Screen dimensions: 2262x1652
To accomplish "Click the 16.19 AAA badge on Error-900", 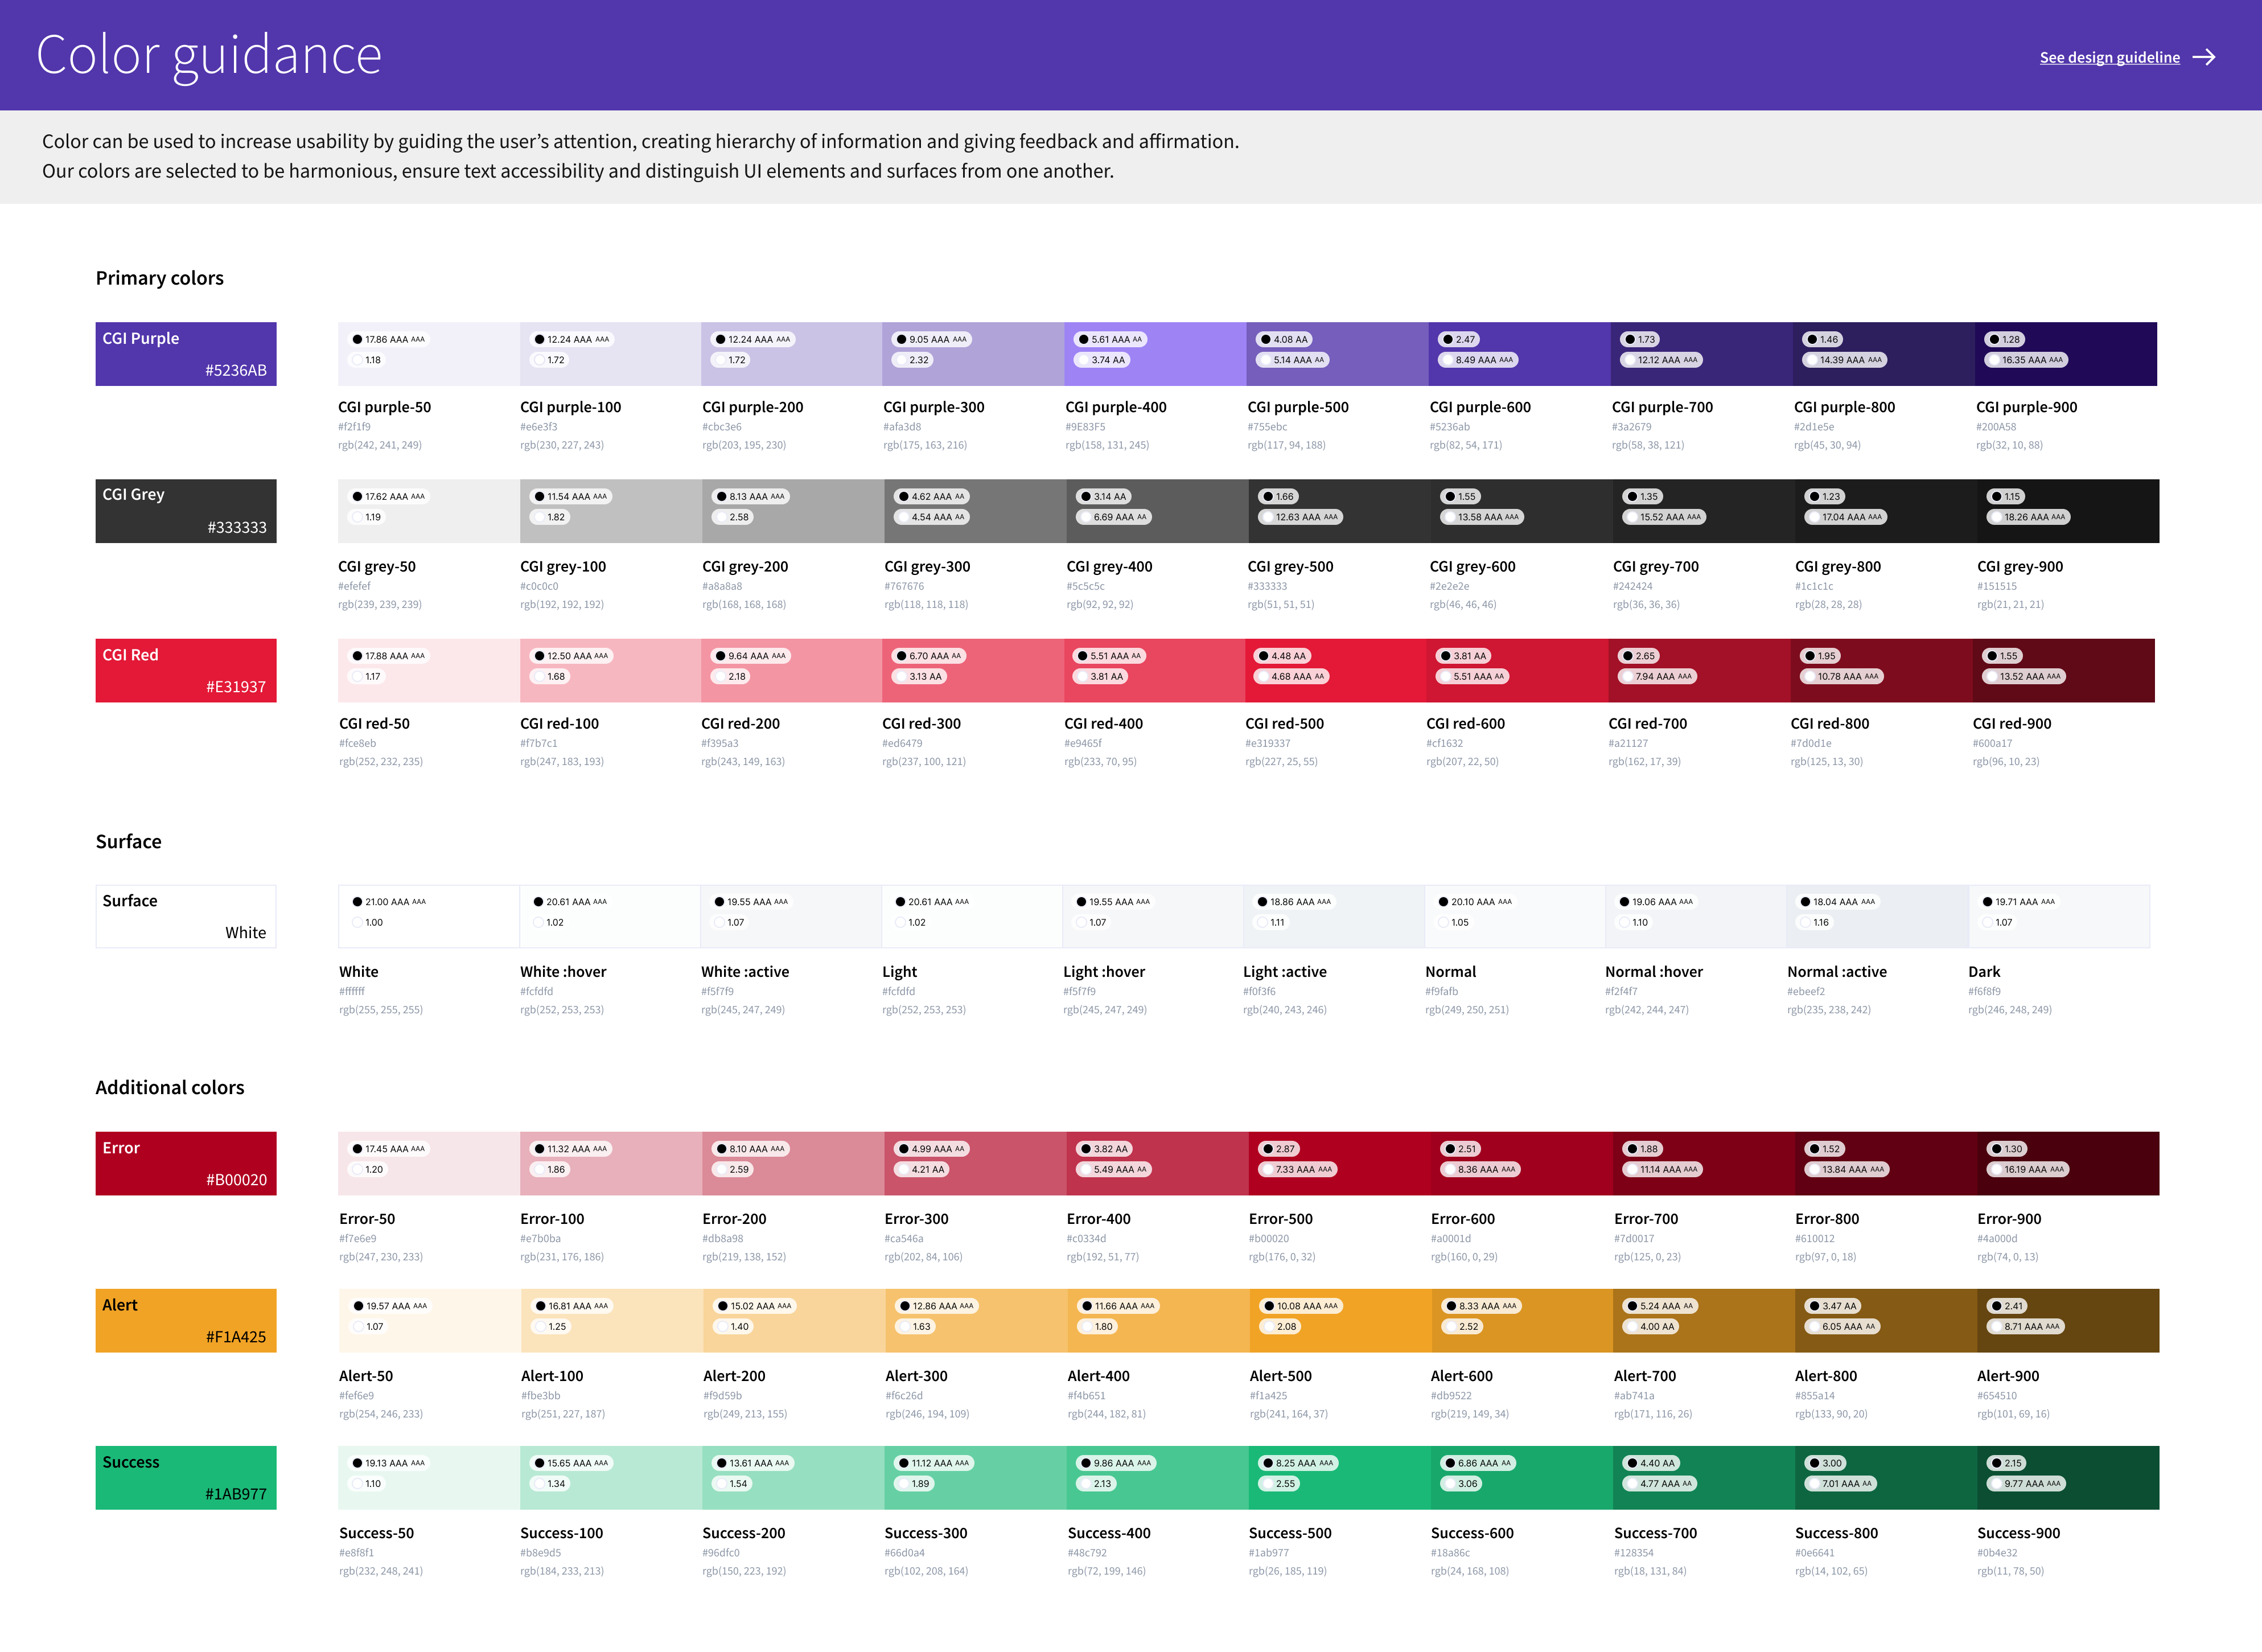I will coord(2027,1170).
